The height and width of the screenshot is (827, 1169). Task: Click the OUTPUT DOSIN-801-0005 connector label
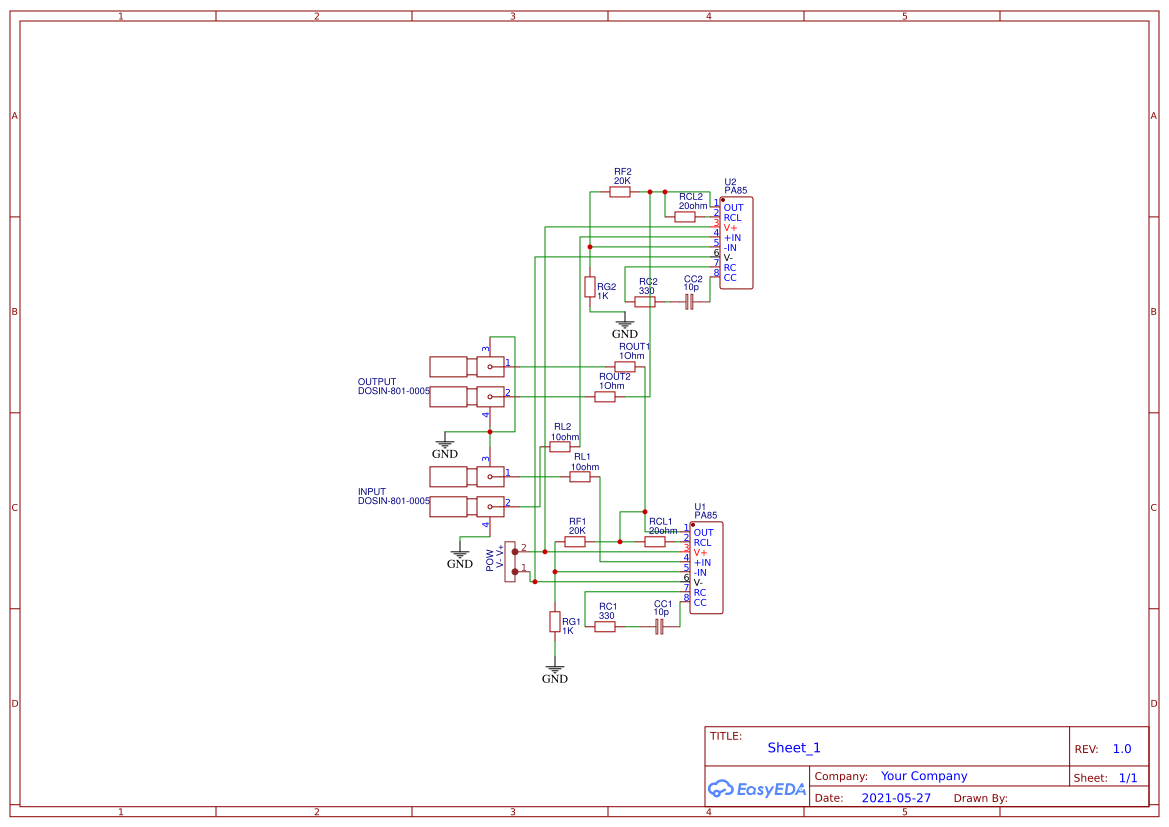pyautogui.click(x=394, y=386)
